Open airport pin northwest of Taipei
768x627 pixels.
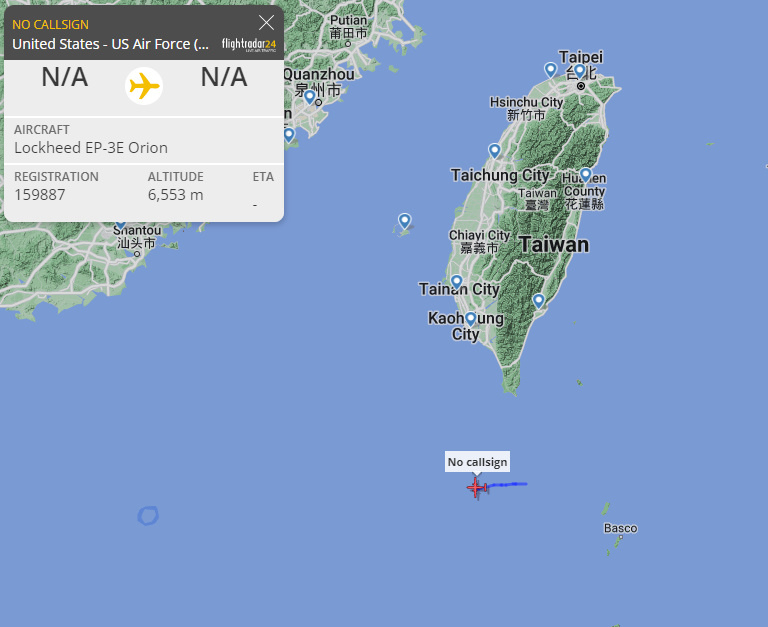(551, 70)
